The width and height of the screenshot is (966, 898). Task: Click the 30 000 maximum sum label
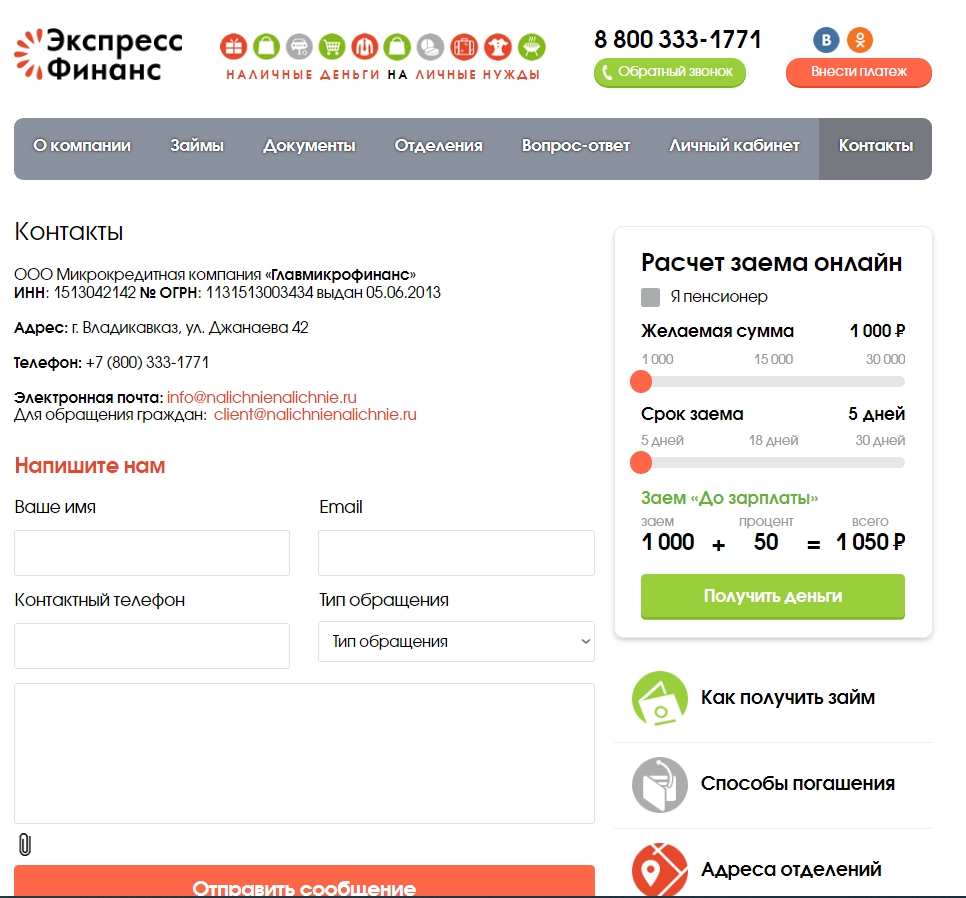(885, 359)
